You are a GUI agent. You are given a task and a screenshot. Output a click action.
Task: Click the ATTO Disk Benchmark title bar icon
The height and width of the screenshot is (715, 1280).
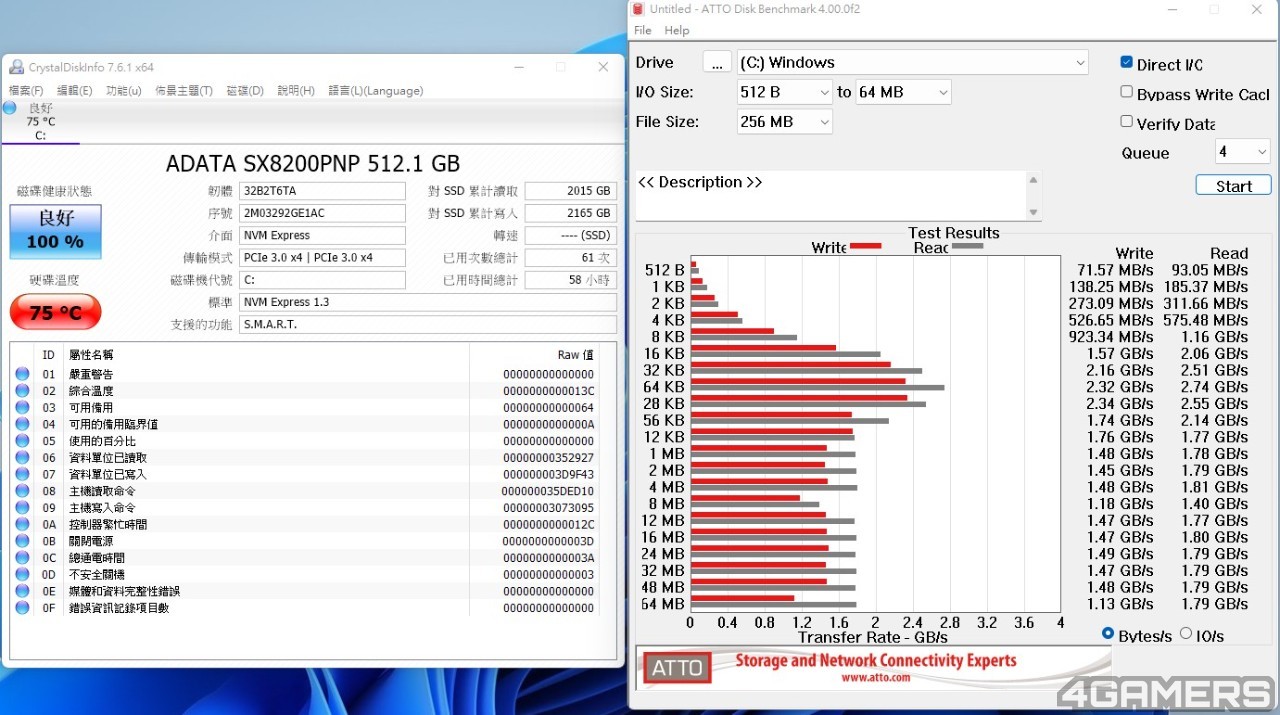click(638, 9)
